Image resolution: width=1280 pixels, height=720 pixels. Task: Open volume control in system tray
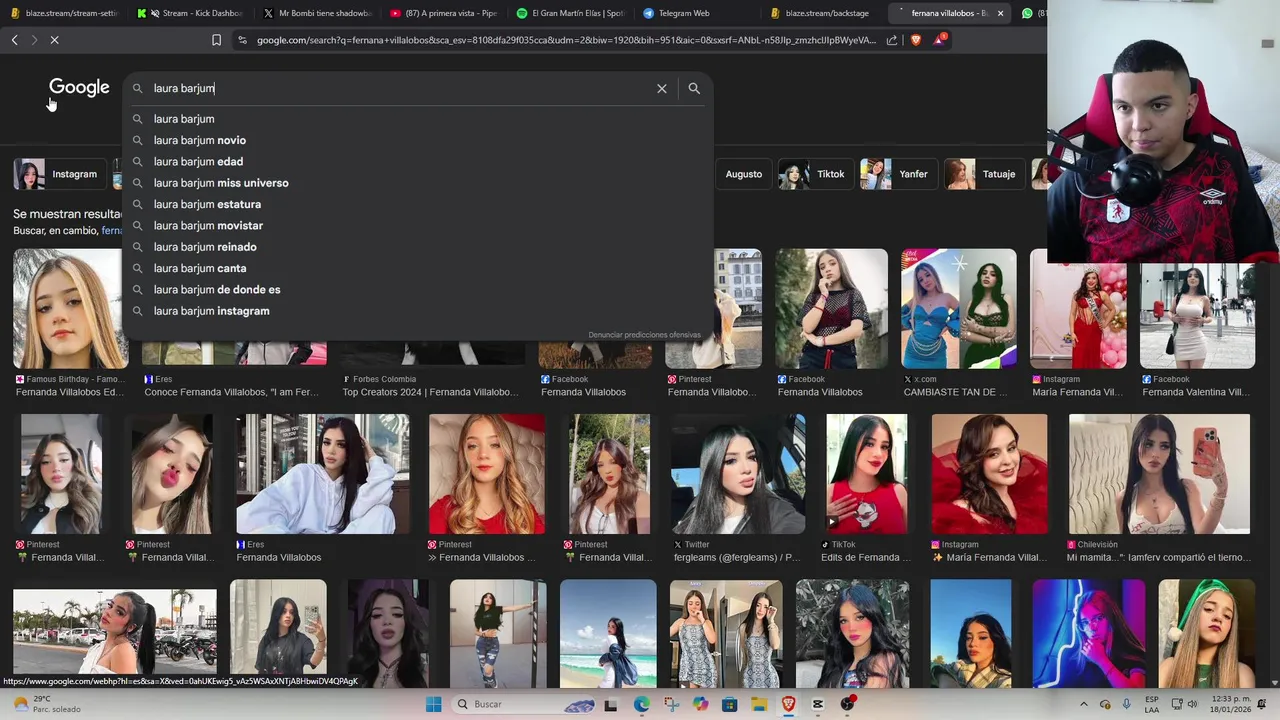point(1192,704)
